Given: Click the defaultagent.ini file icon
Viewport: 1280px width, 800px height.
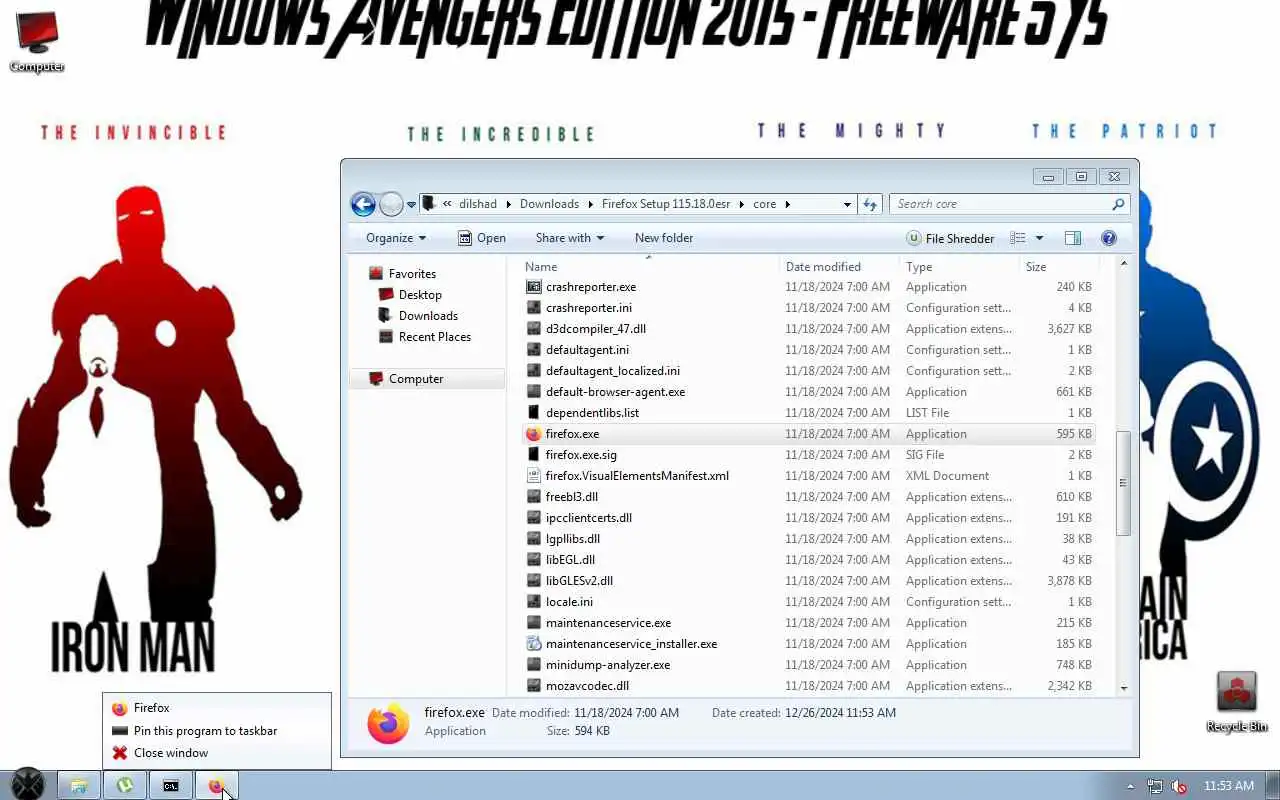Looking at the screenshot, I should [x=533, y=350].
